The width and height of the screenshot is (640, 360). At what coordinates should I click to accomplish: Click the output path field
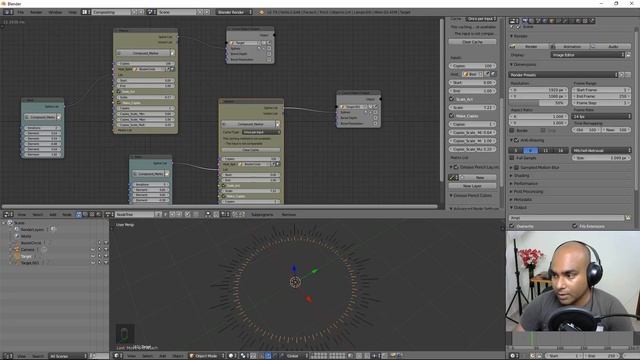point(567,218)
